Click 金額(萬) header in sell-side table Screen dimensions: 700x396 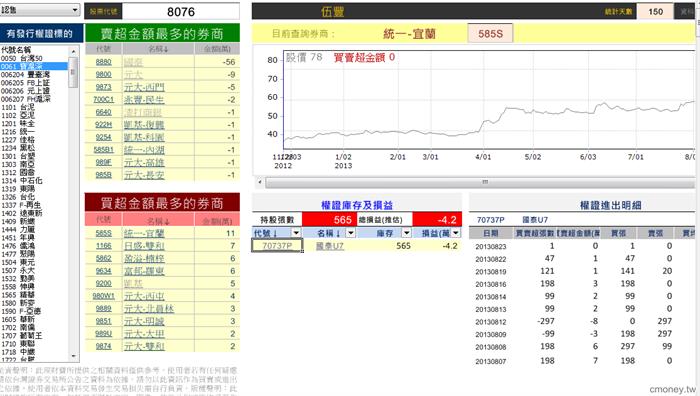217,49
